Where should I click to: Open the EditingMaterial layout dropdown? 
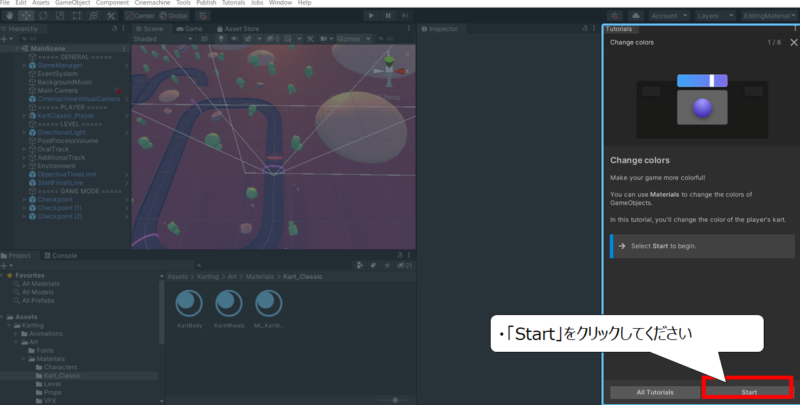tap(769, 16)
